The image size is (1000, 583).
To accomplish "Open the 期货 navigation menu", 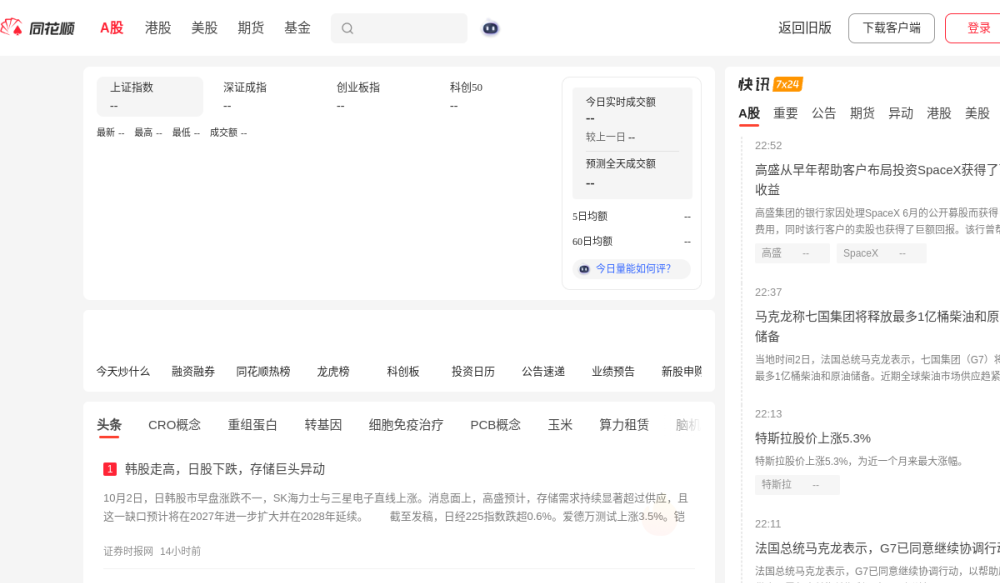I will (251, 28).
